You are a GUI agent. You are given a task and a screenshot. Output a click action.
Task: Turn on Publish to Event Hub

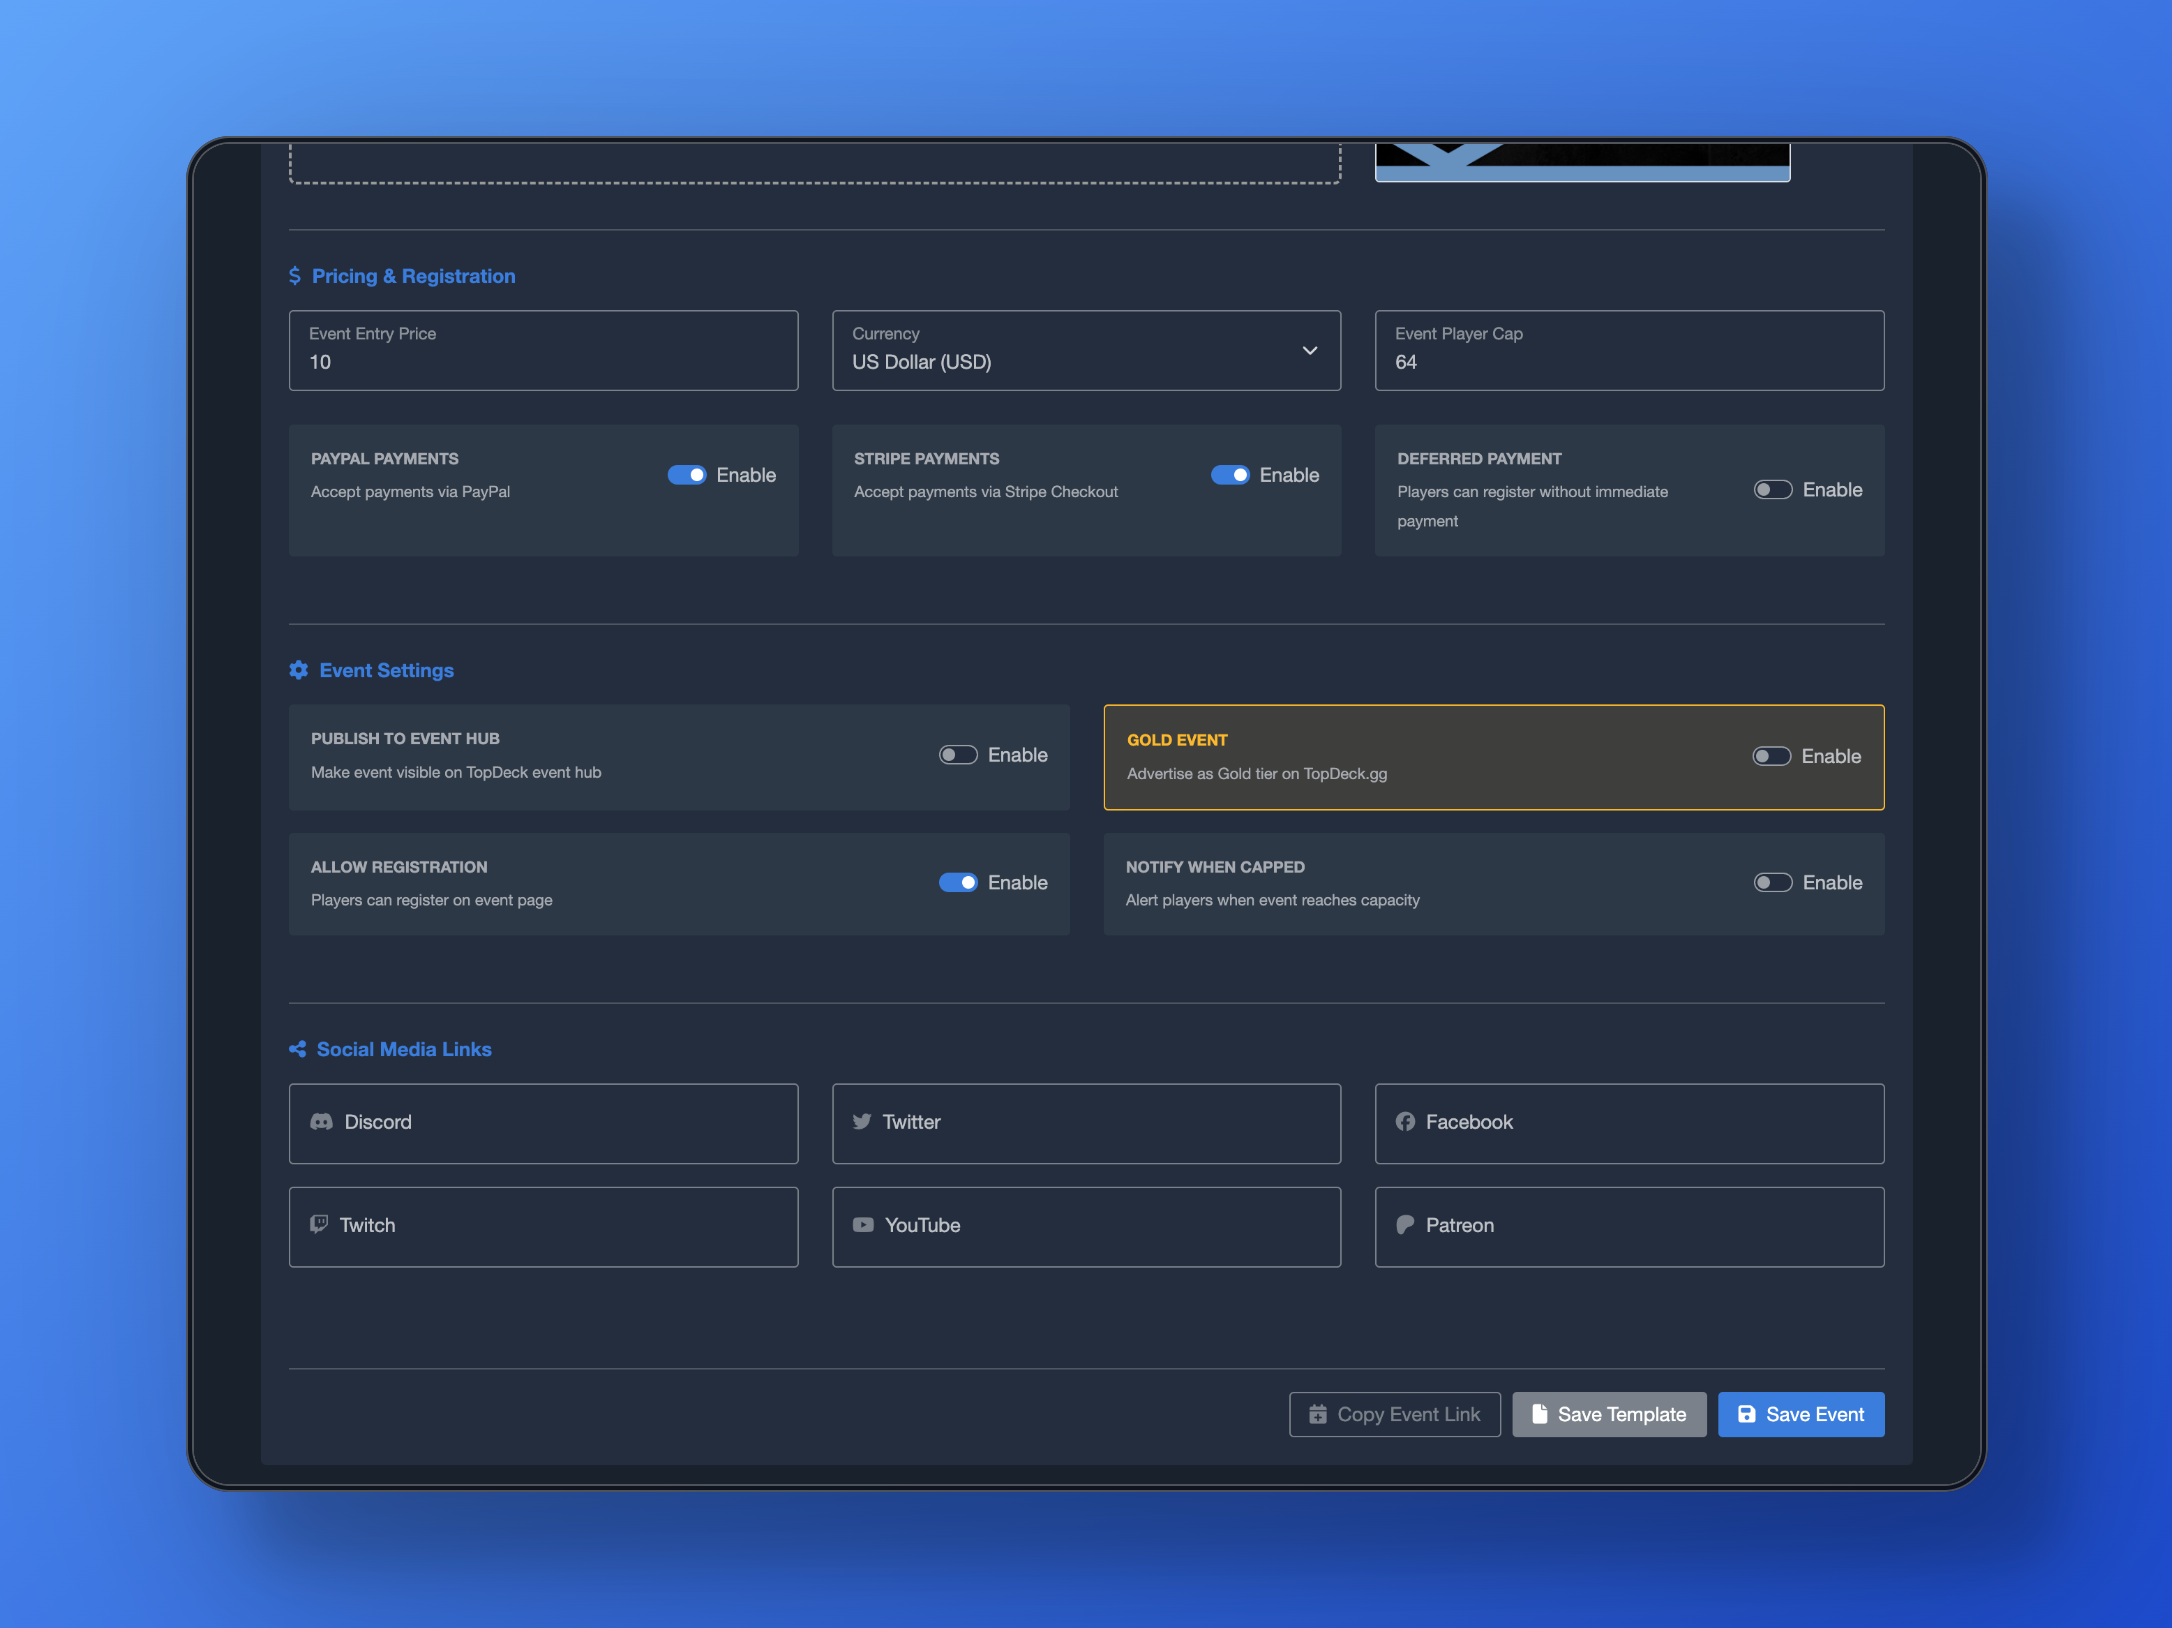[x=958, y=755]
